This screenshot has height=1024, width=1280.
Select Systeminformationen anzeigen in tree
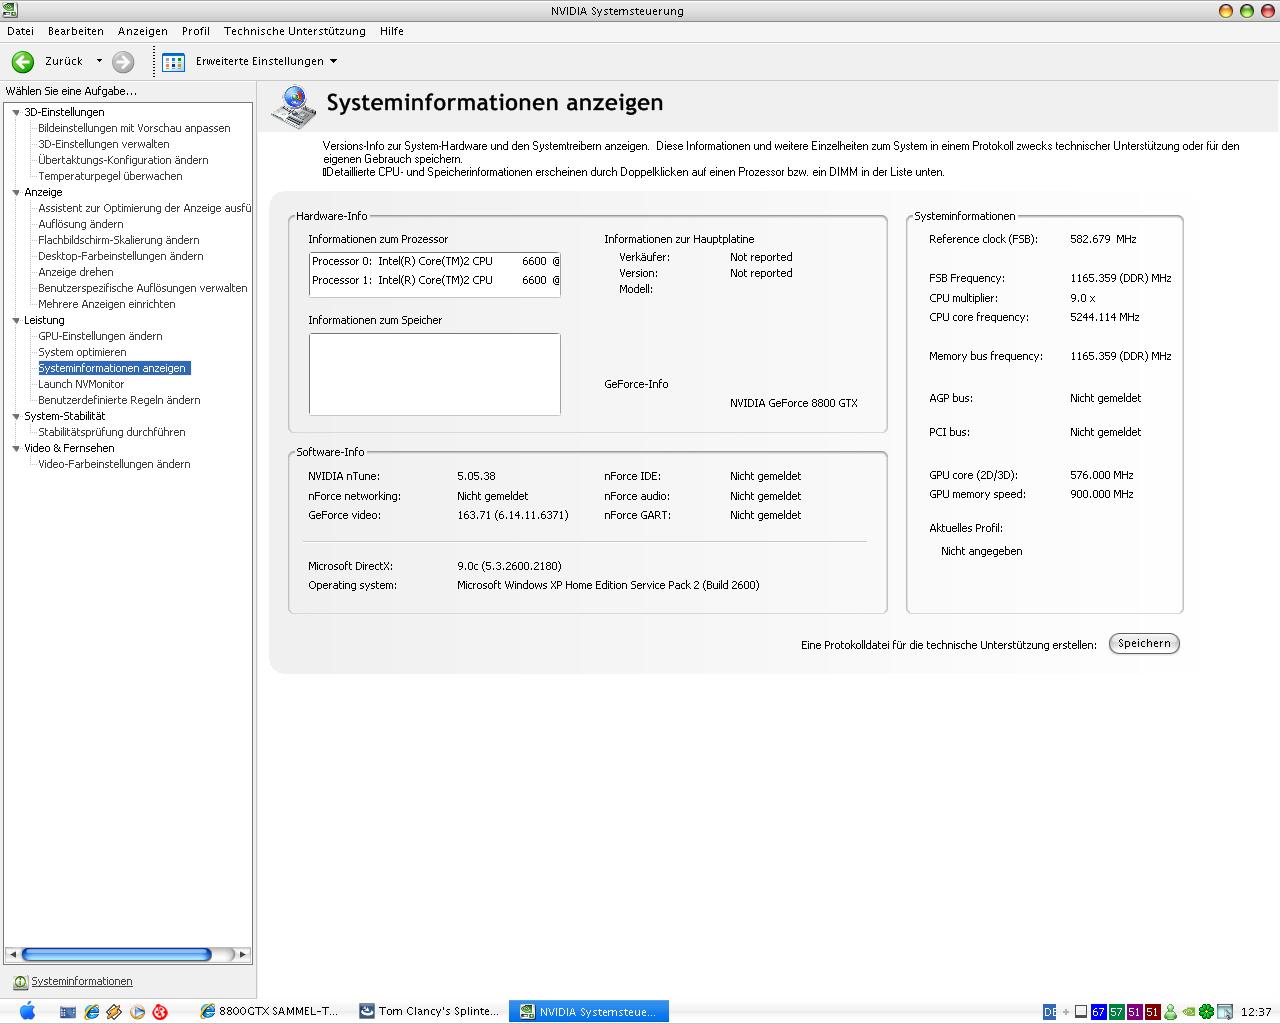pos(114,368)
